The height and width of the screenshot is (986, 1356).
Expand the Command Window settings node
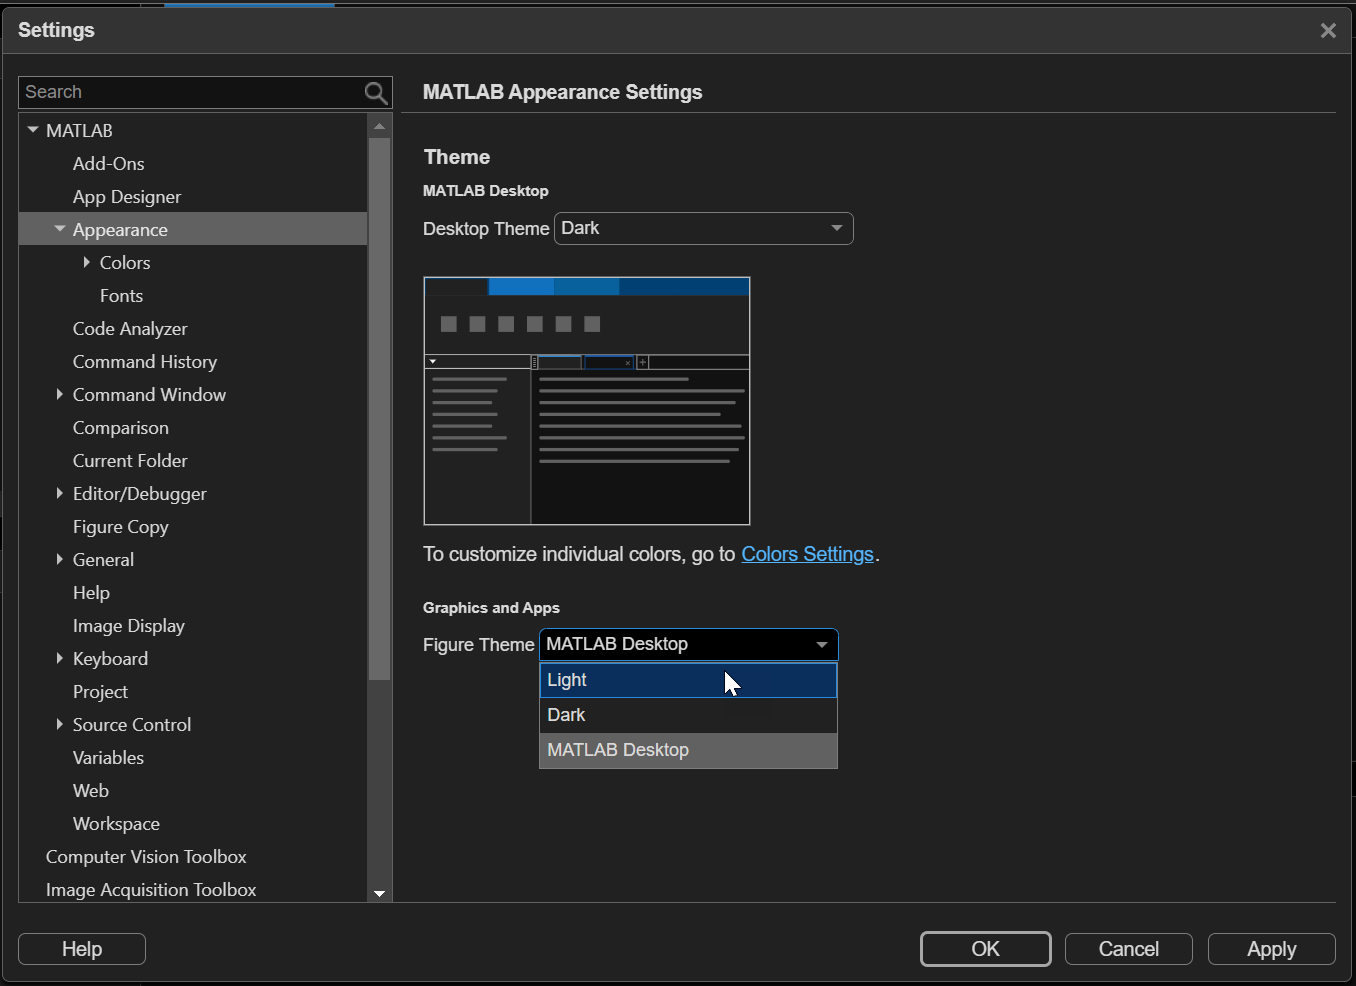60,394
